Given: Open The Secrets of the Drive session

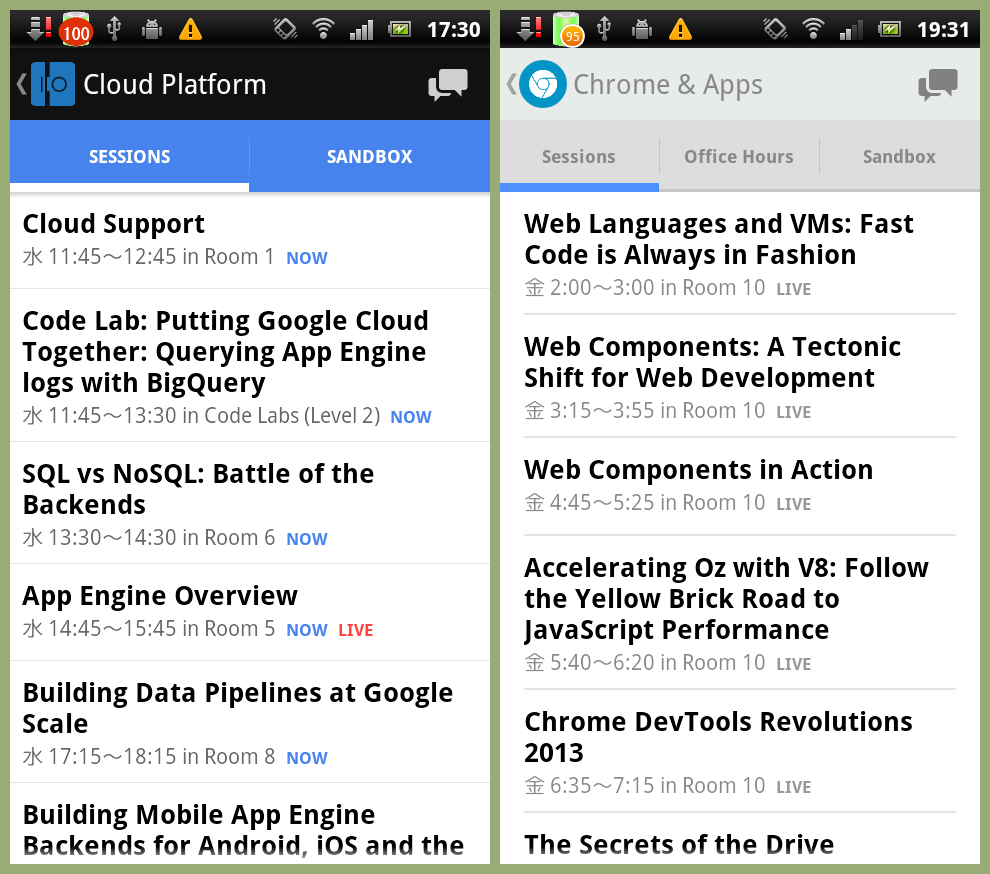Looking at the screenshot, I should [740, 839].
